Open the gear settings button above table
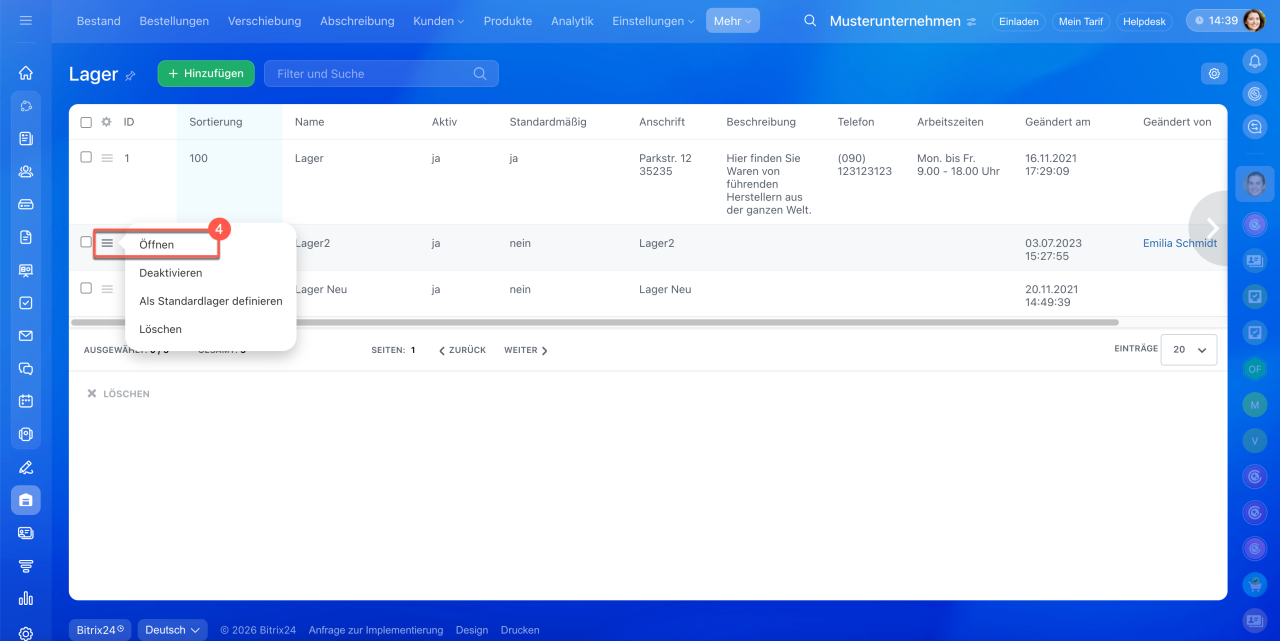1280x641 pixels. click(x=1214, y=73)
